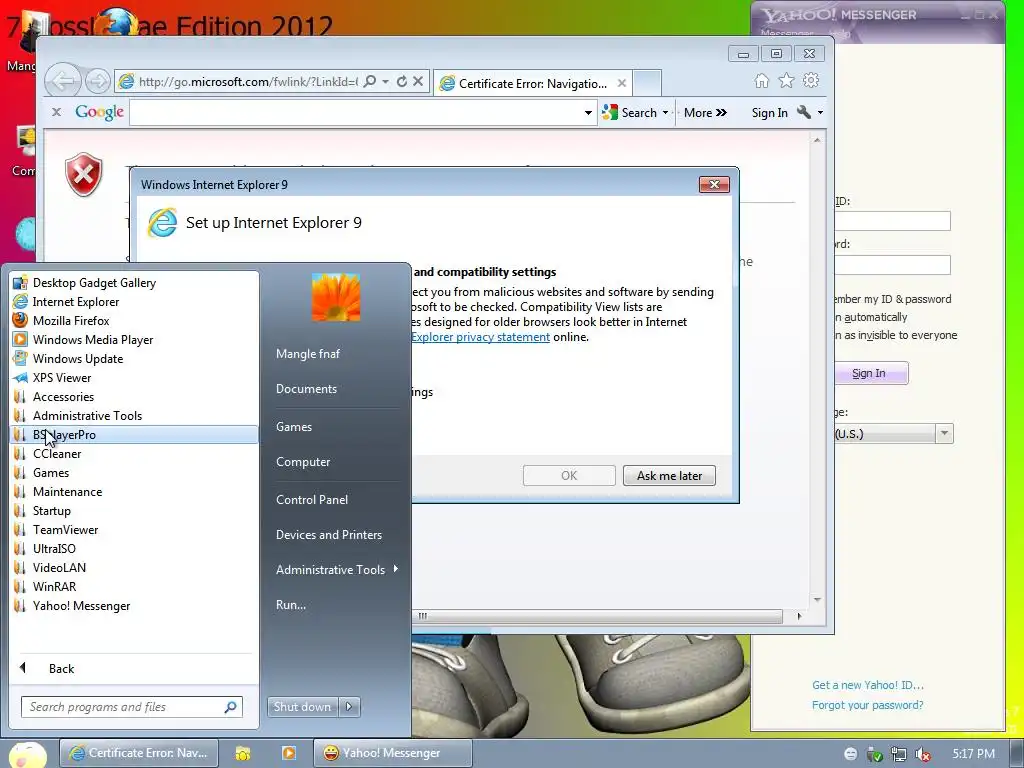This screenshot has width=1024, height=768.
Task: Click the Windows Start orb
Action: (27, 754)
